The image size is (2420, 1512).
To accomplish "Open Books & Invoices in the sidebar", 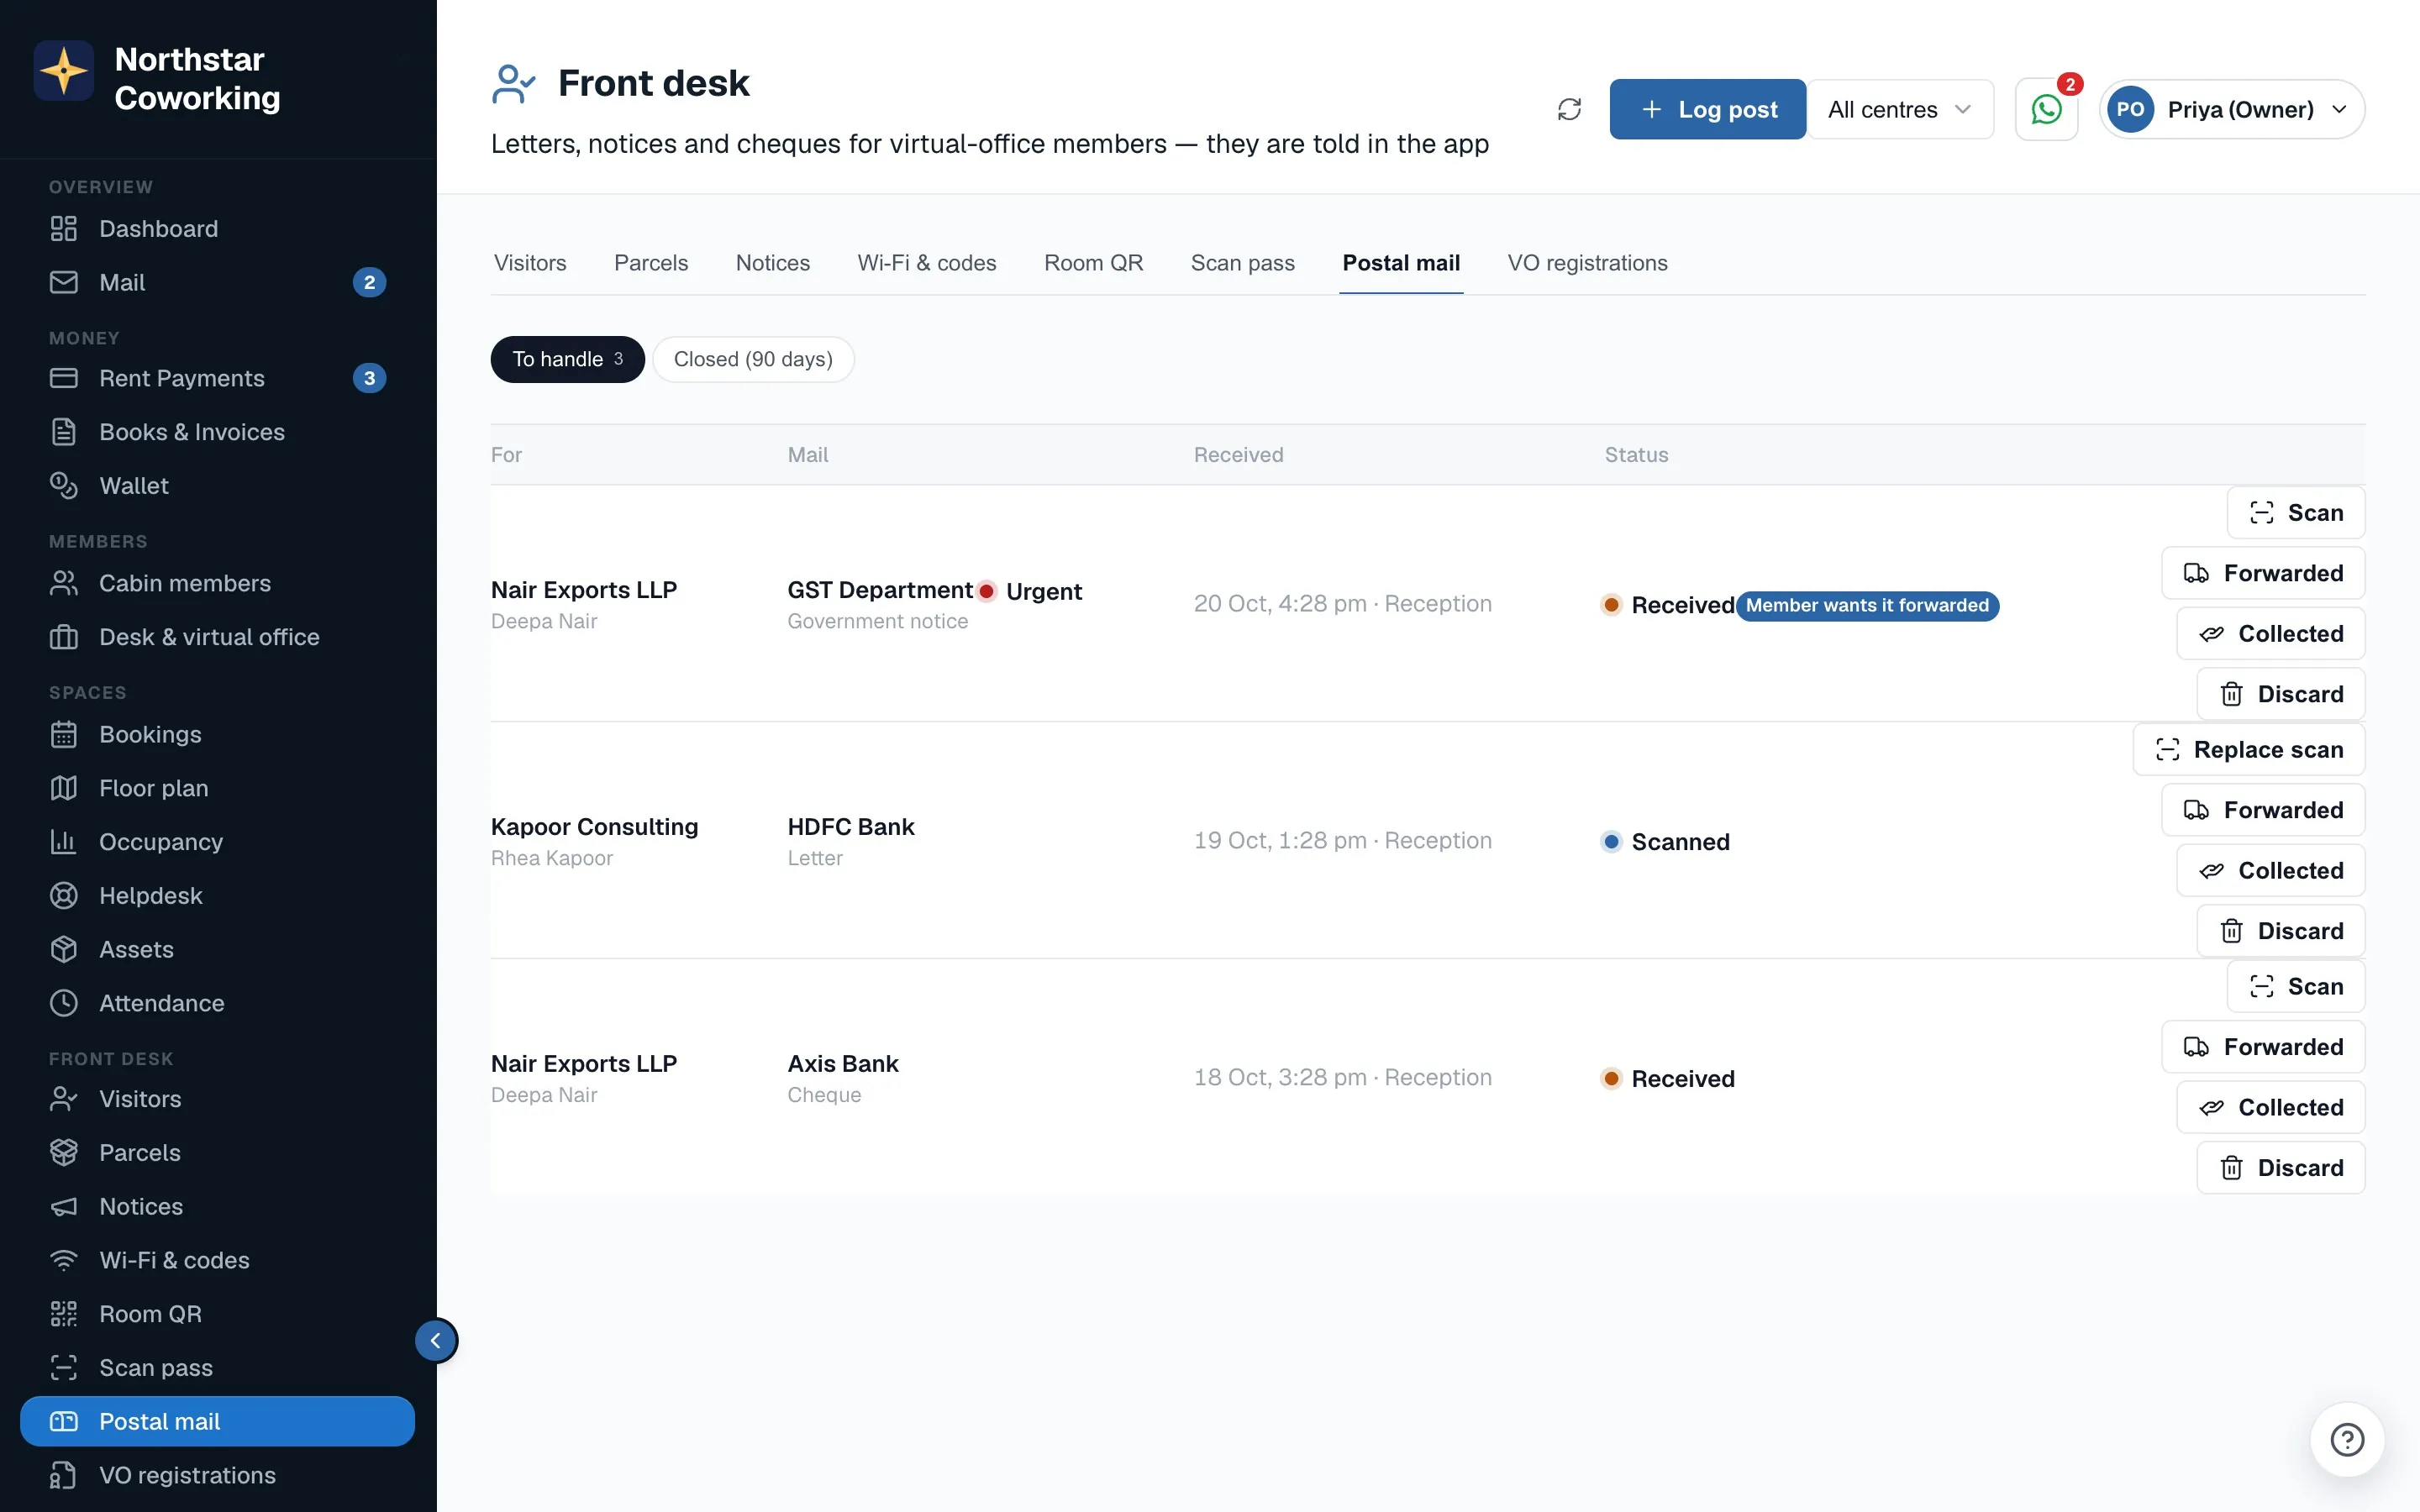I will click(217, 432).
